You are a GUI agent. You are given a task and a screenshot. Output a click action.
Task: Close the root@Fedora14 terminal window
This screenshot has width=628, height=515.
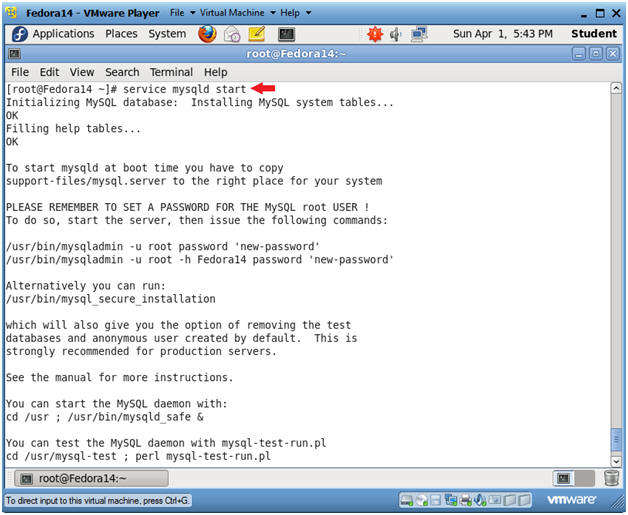(613, 53)
